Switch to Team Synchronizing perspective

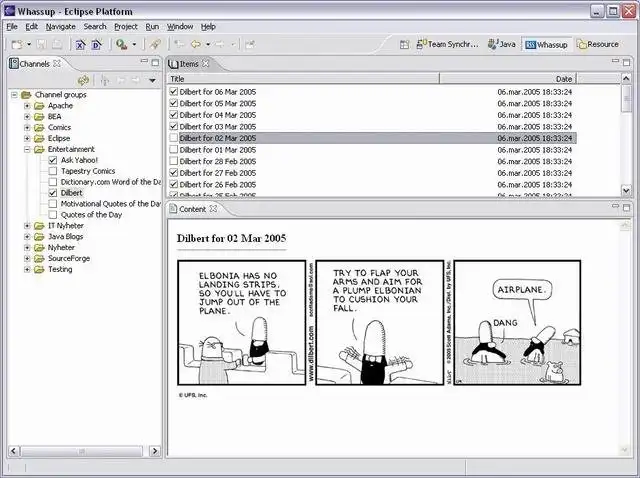(447, 44)
